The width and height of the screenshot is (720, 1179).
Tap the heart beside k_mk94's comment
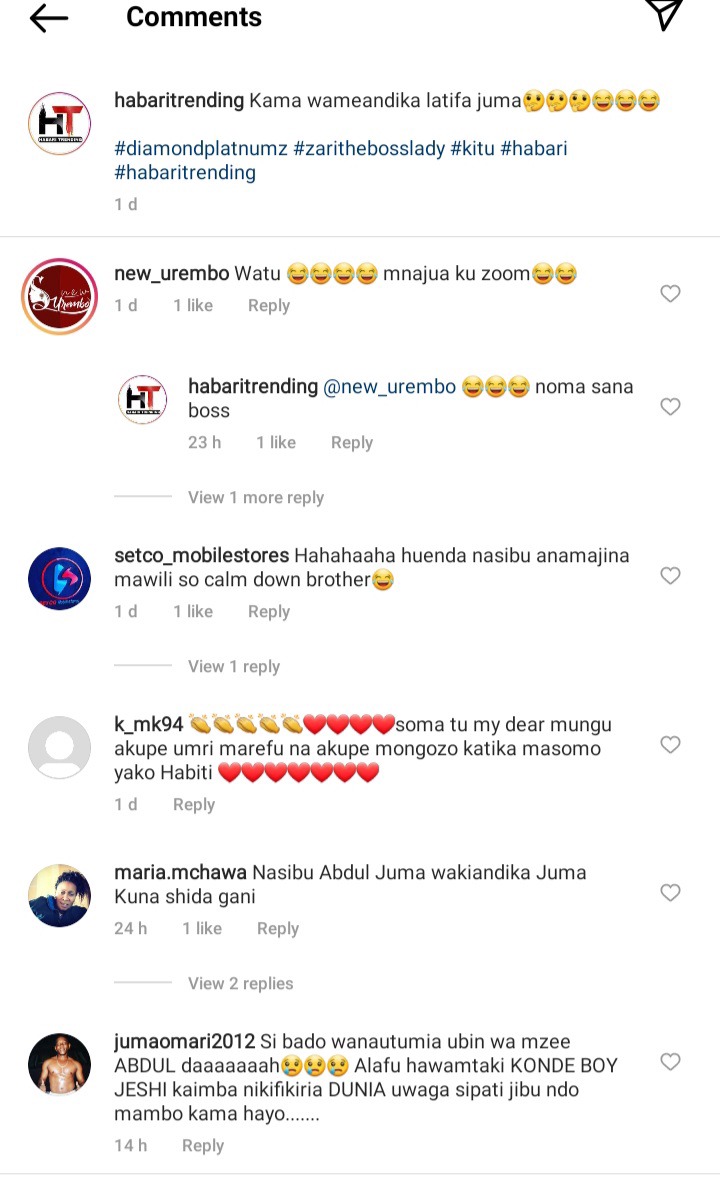670,744
